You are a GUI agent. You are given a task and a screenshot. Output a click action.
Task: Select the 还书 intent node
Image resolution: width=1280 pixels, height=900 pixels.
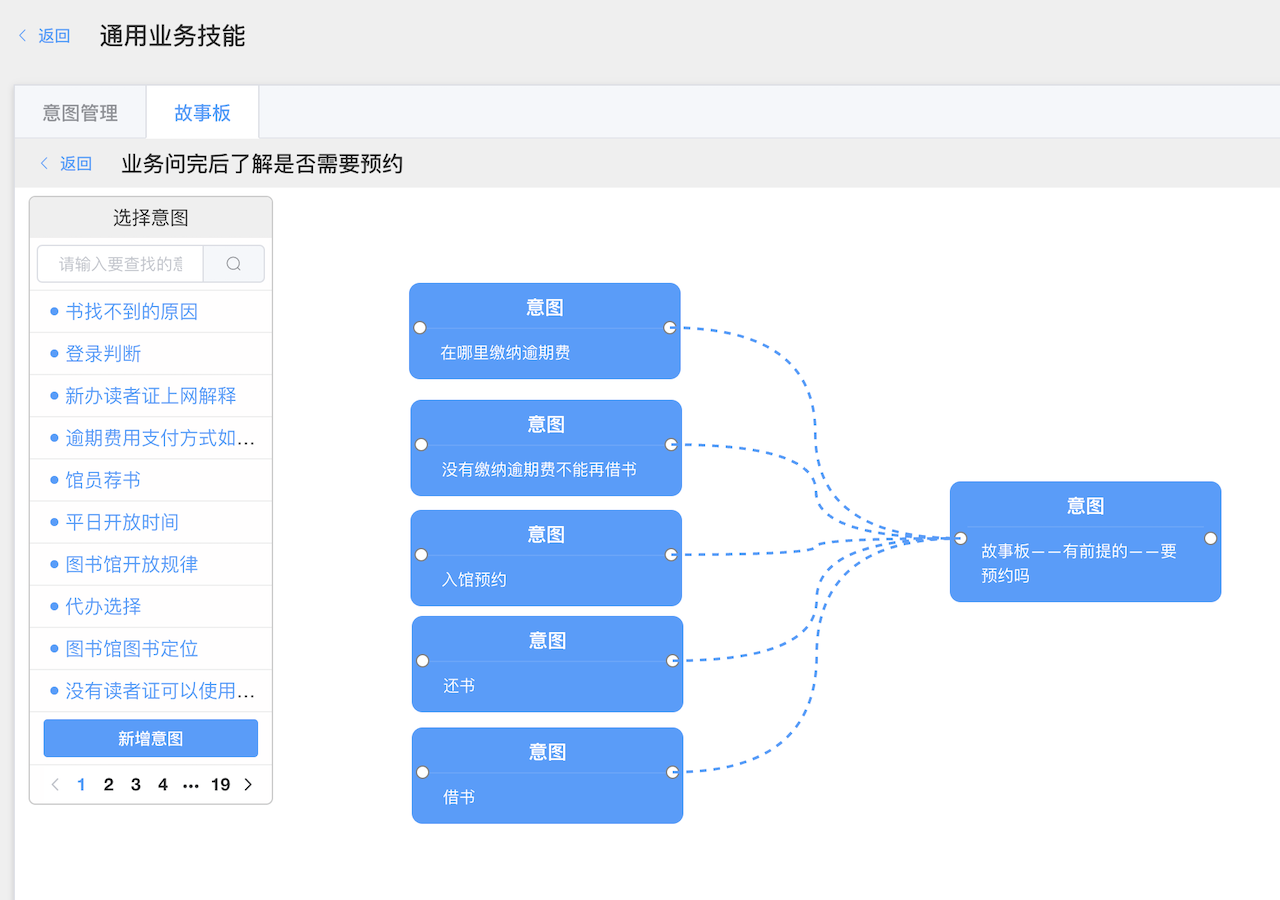(x=547, y=664)
